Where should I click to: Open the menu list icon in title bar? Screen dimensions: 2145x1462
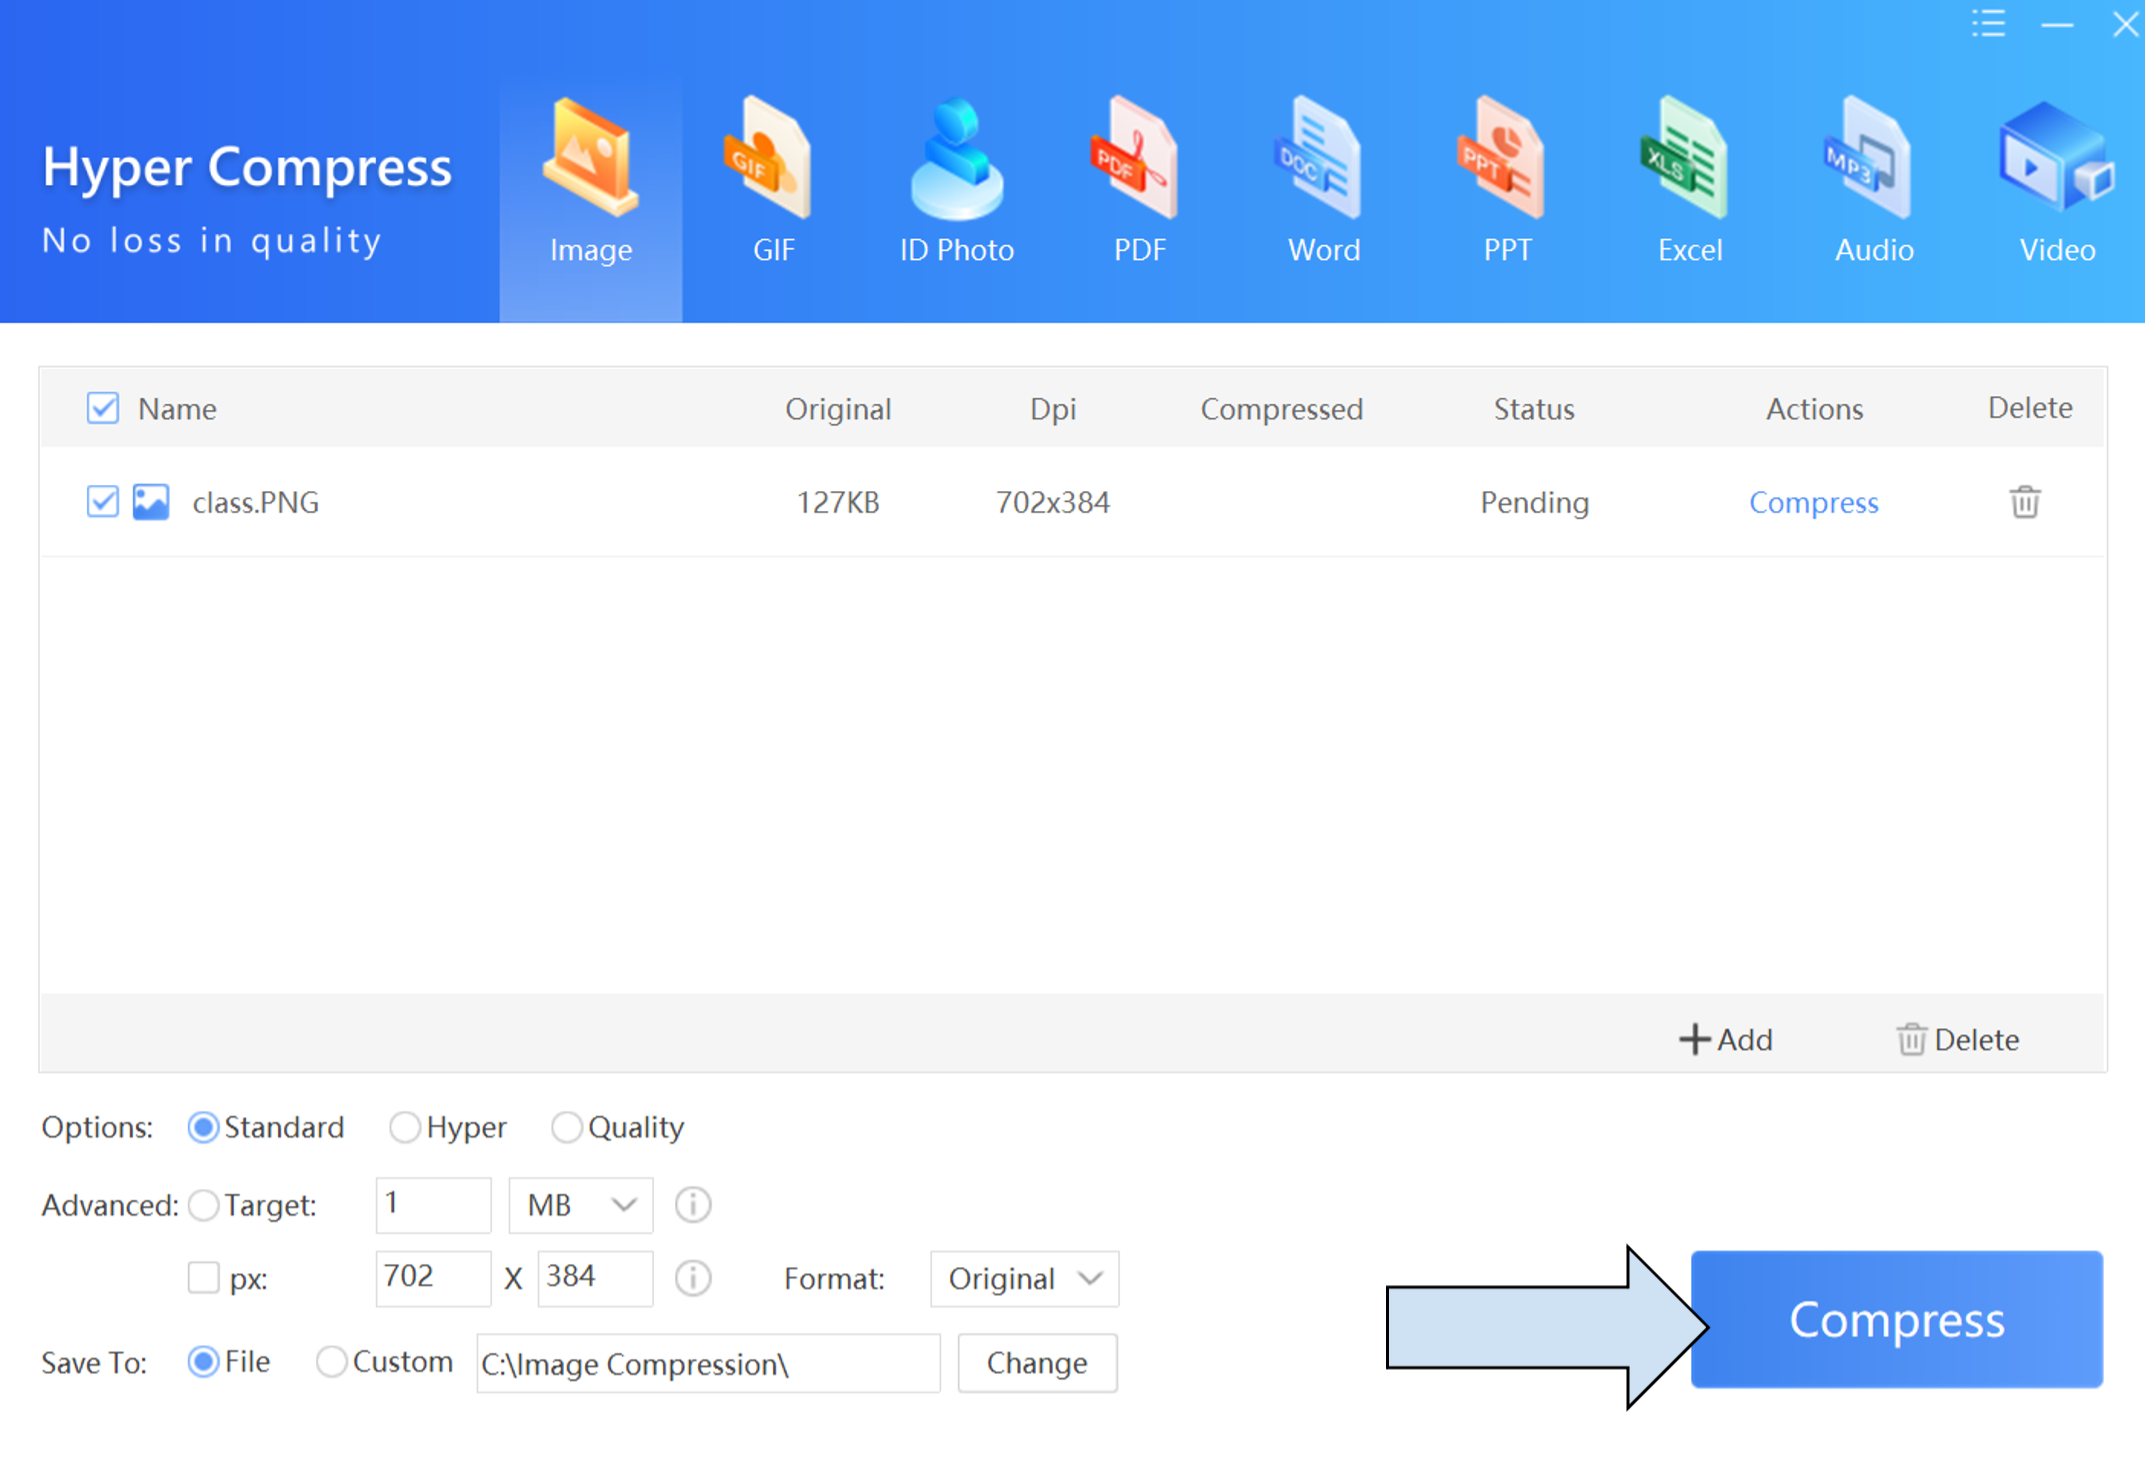1989,24
